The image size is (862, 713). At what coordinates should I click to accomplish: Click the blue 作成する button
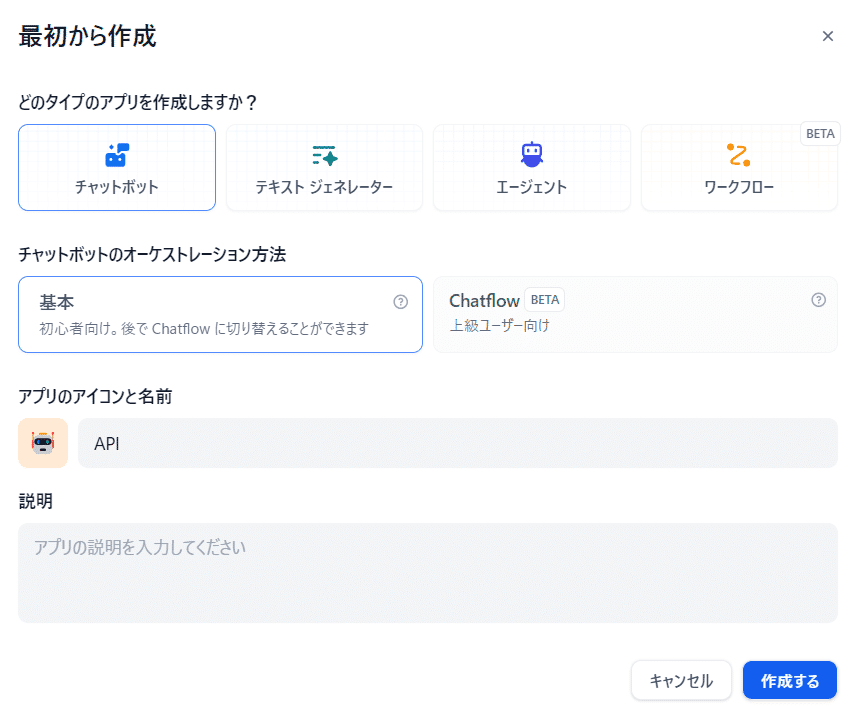(789, 681)
